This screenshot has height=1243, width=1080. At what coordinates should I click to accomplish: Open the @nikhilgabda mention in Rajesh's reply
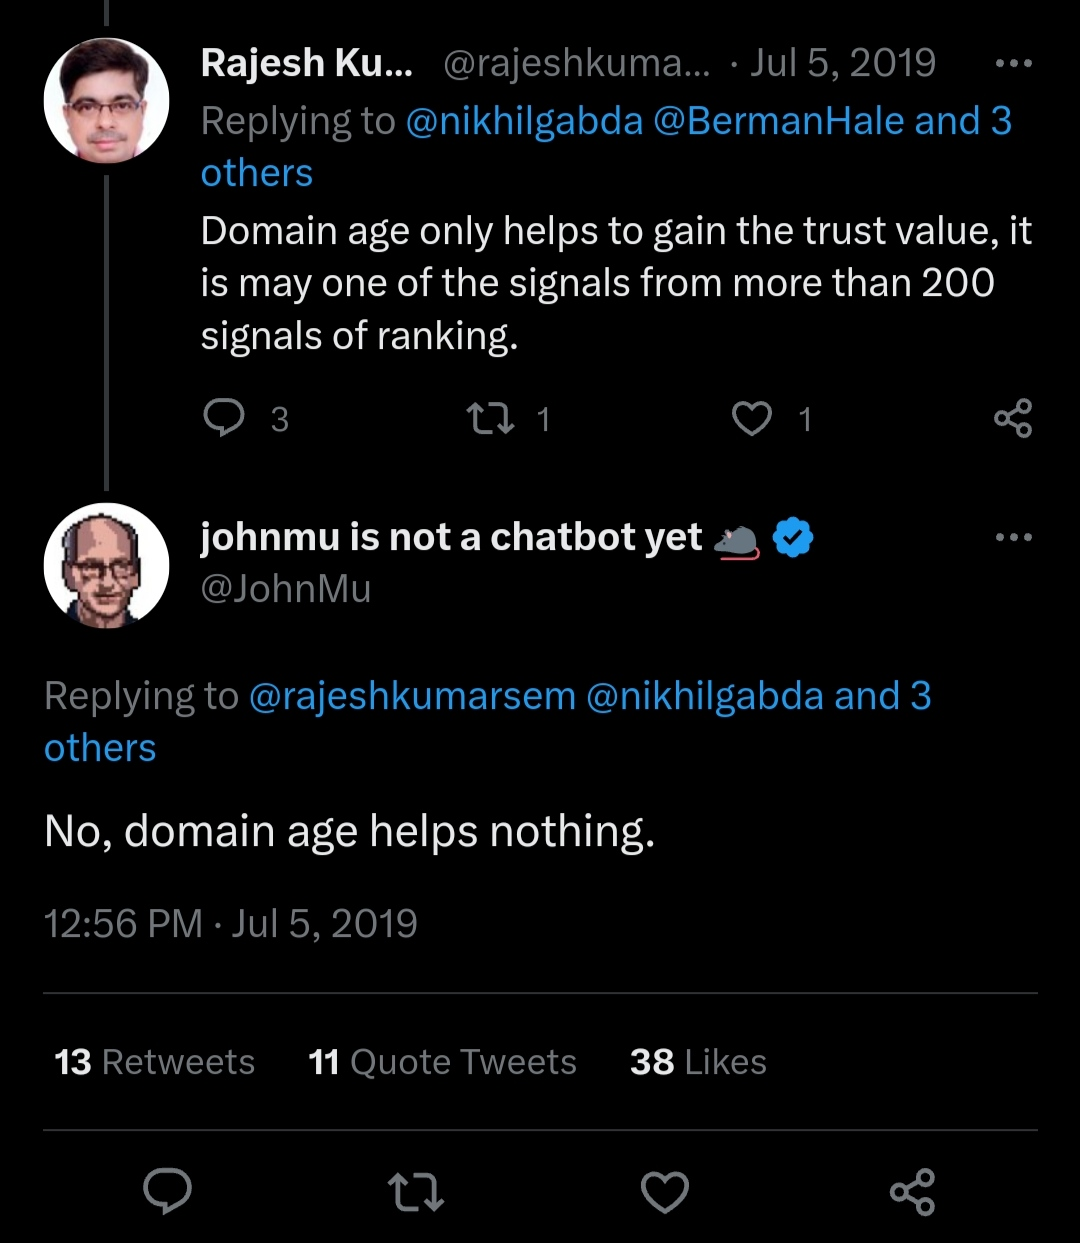524,121
